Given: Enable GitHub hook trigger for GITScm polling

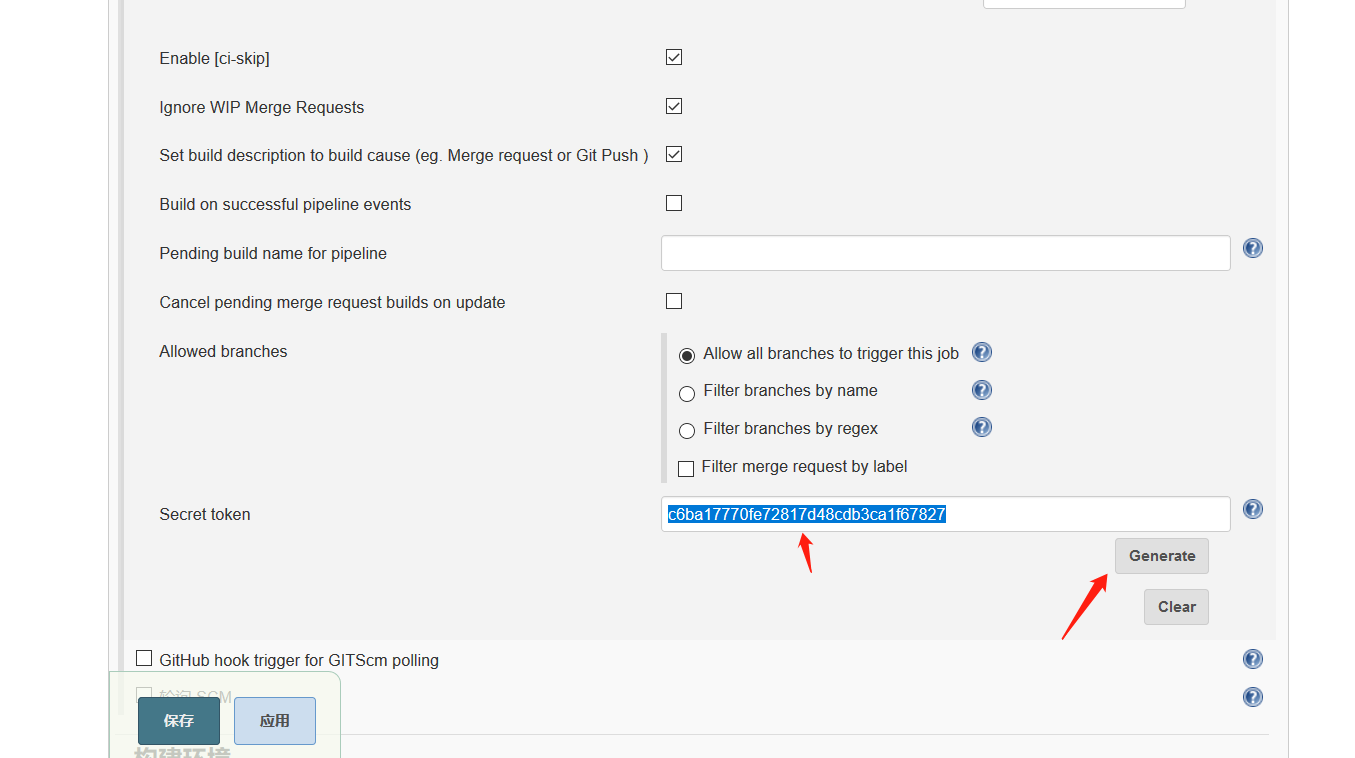Looking at the screenshot, I should click(x=144, y=658).
